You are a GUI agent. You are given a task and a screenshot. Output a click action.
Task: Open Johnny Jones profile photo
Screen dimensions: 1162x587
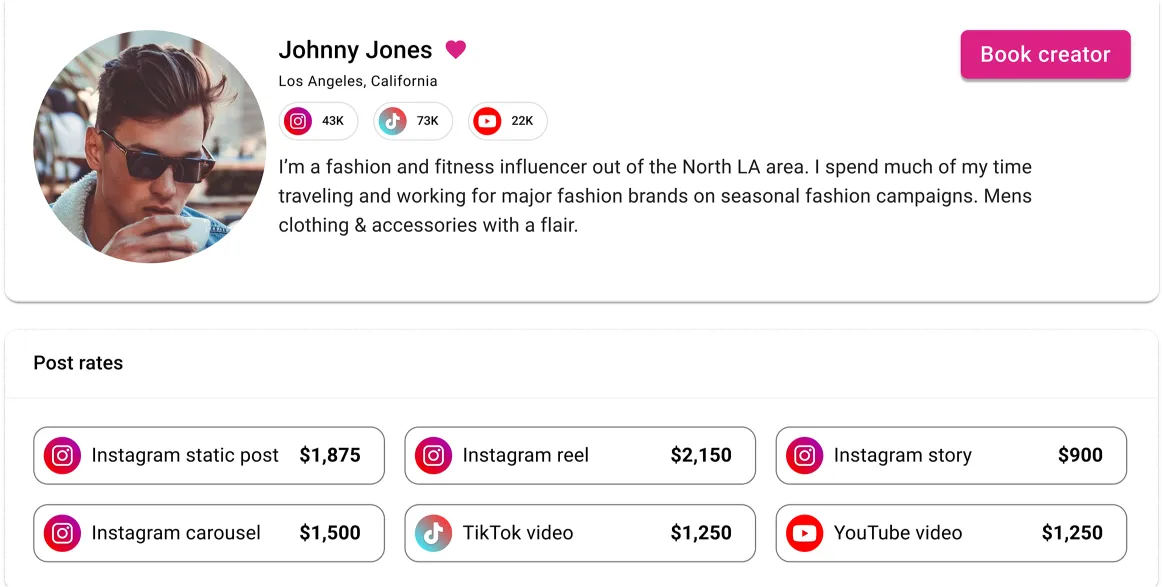pos(150,147)
